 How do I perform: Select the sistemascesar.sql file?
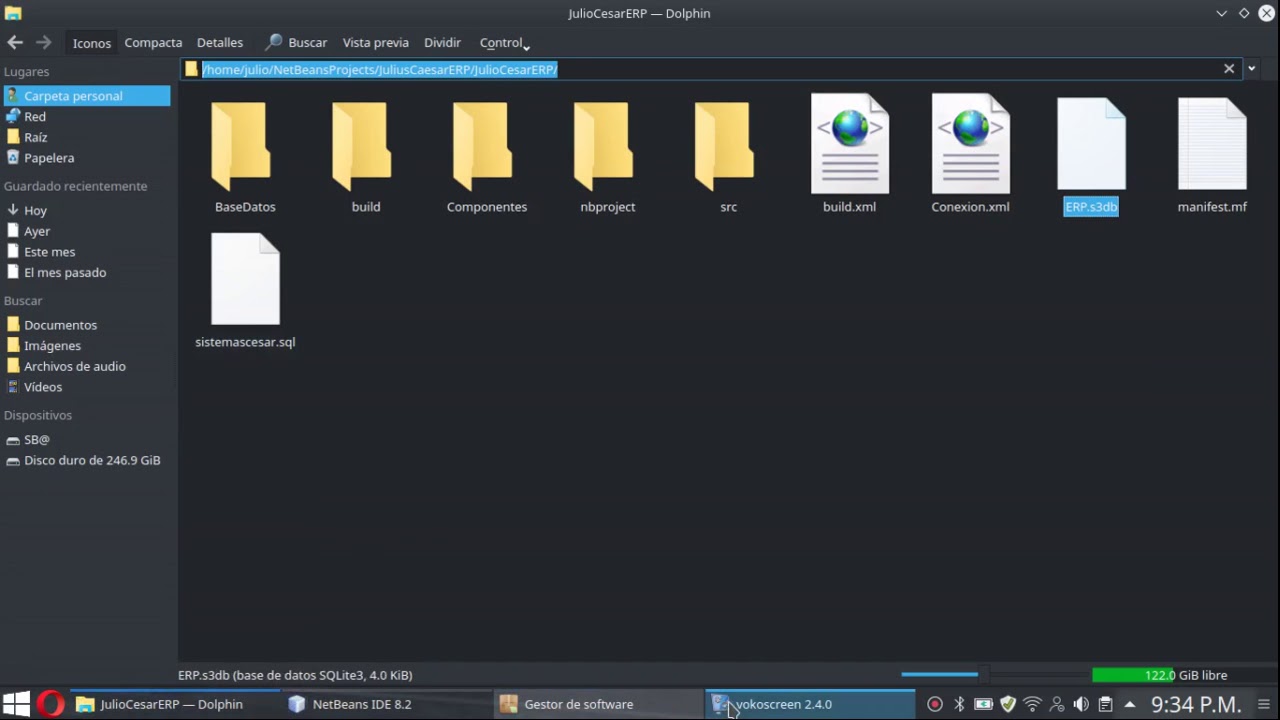tap(245, 291)
